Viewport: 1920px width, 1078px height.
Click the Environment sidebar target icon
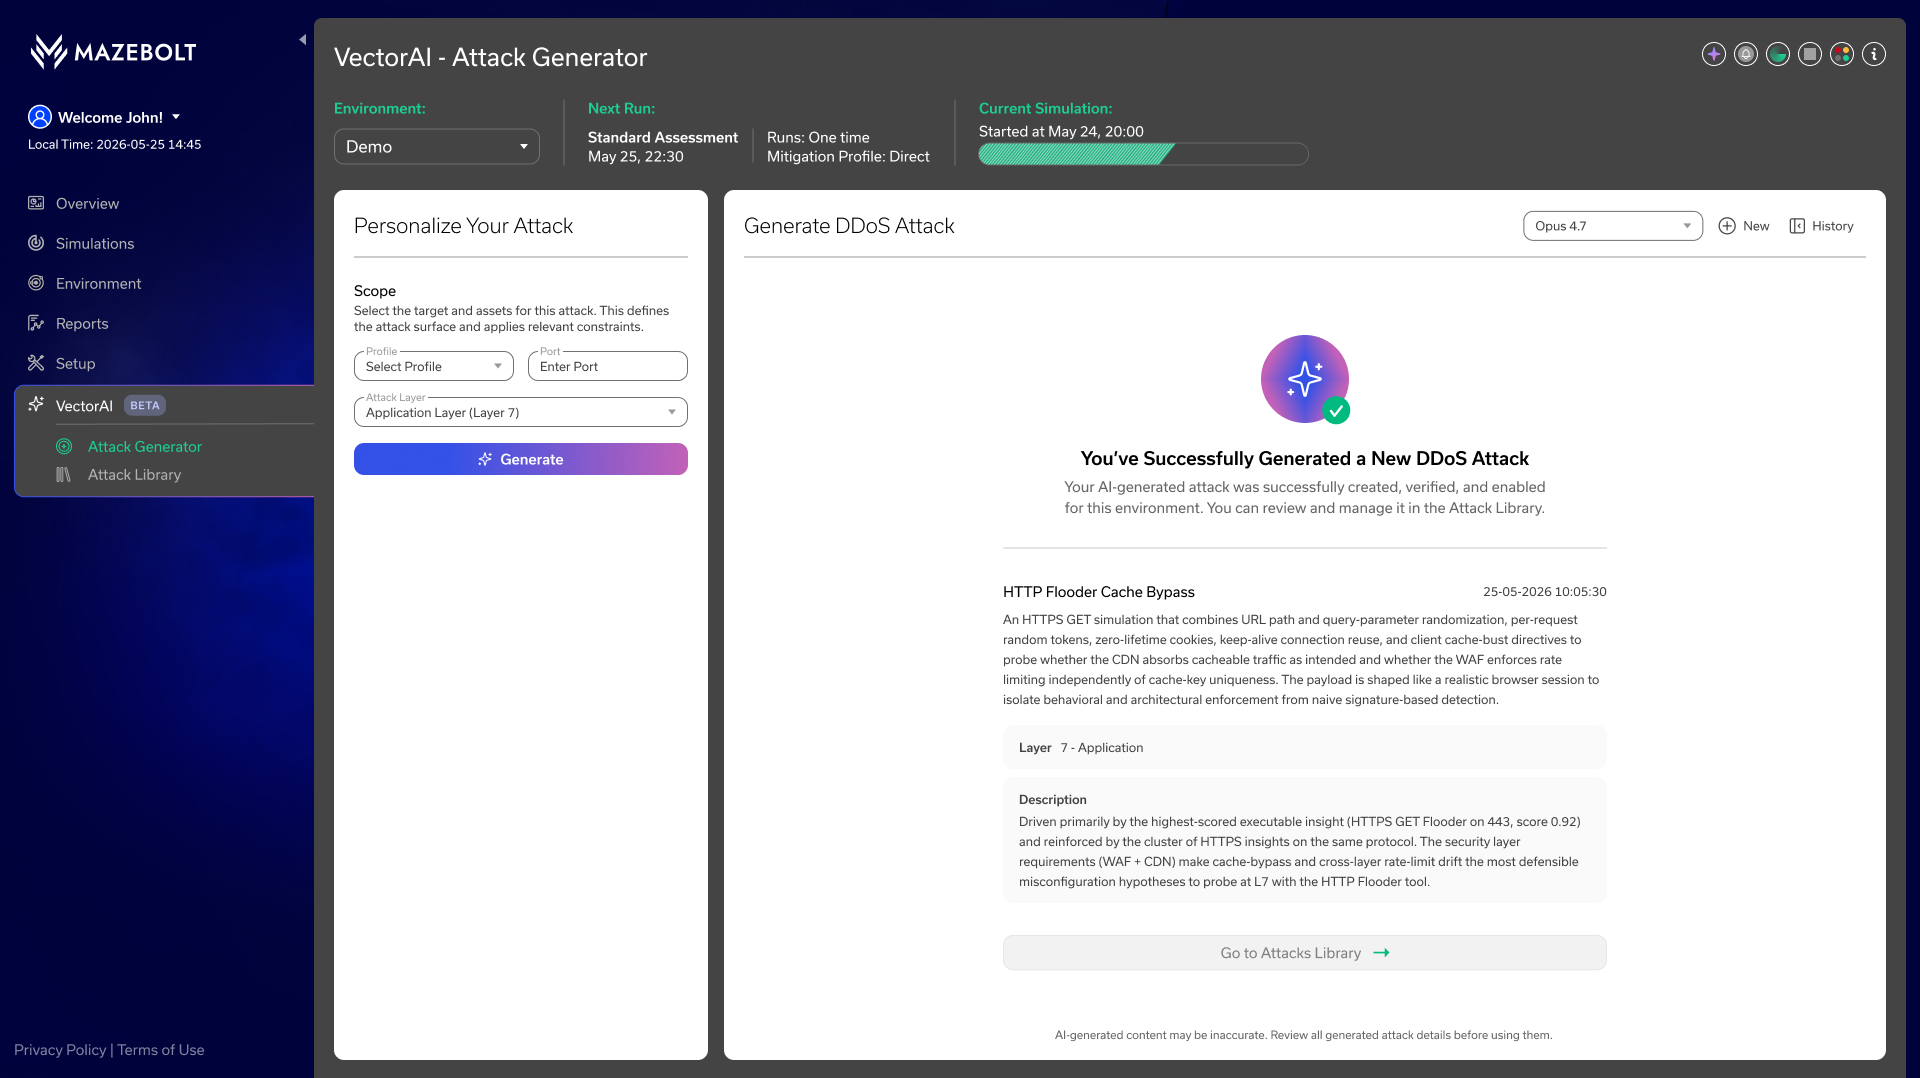pos(36,283)
